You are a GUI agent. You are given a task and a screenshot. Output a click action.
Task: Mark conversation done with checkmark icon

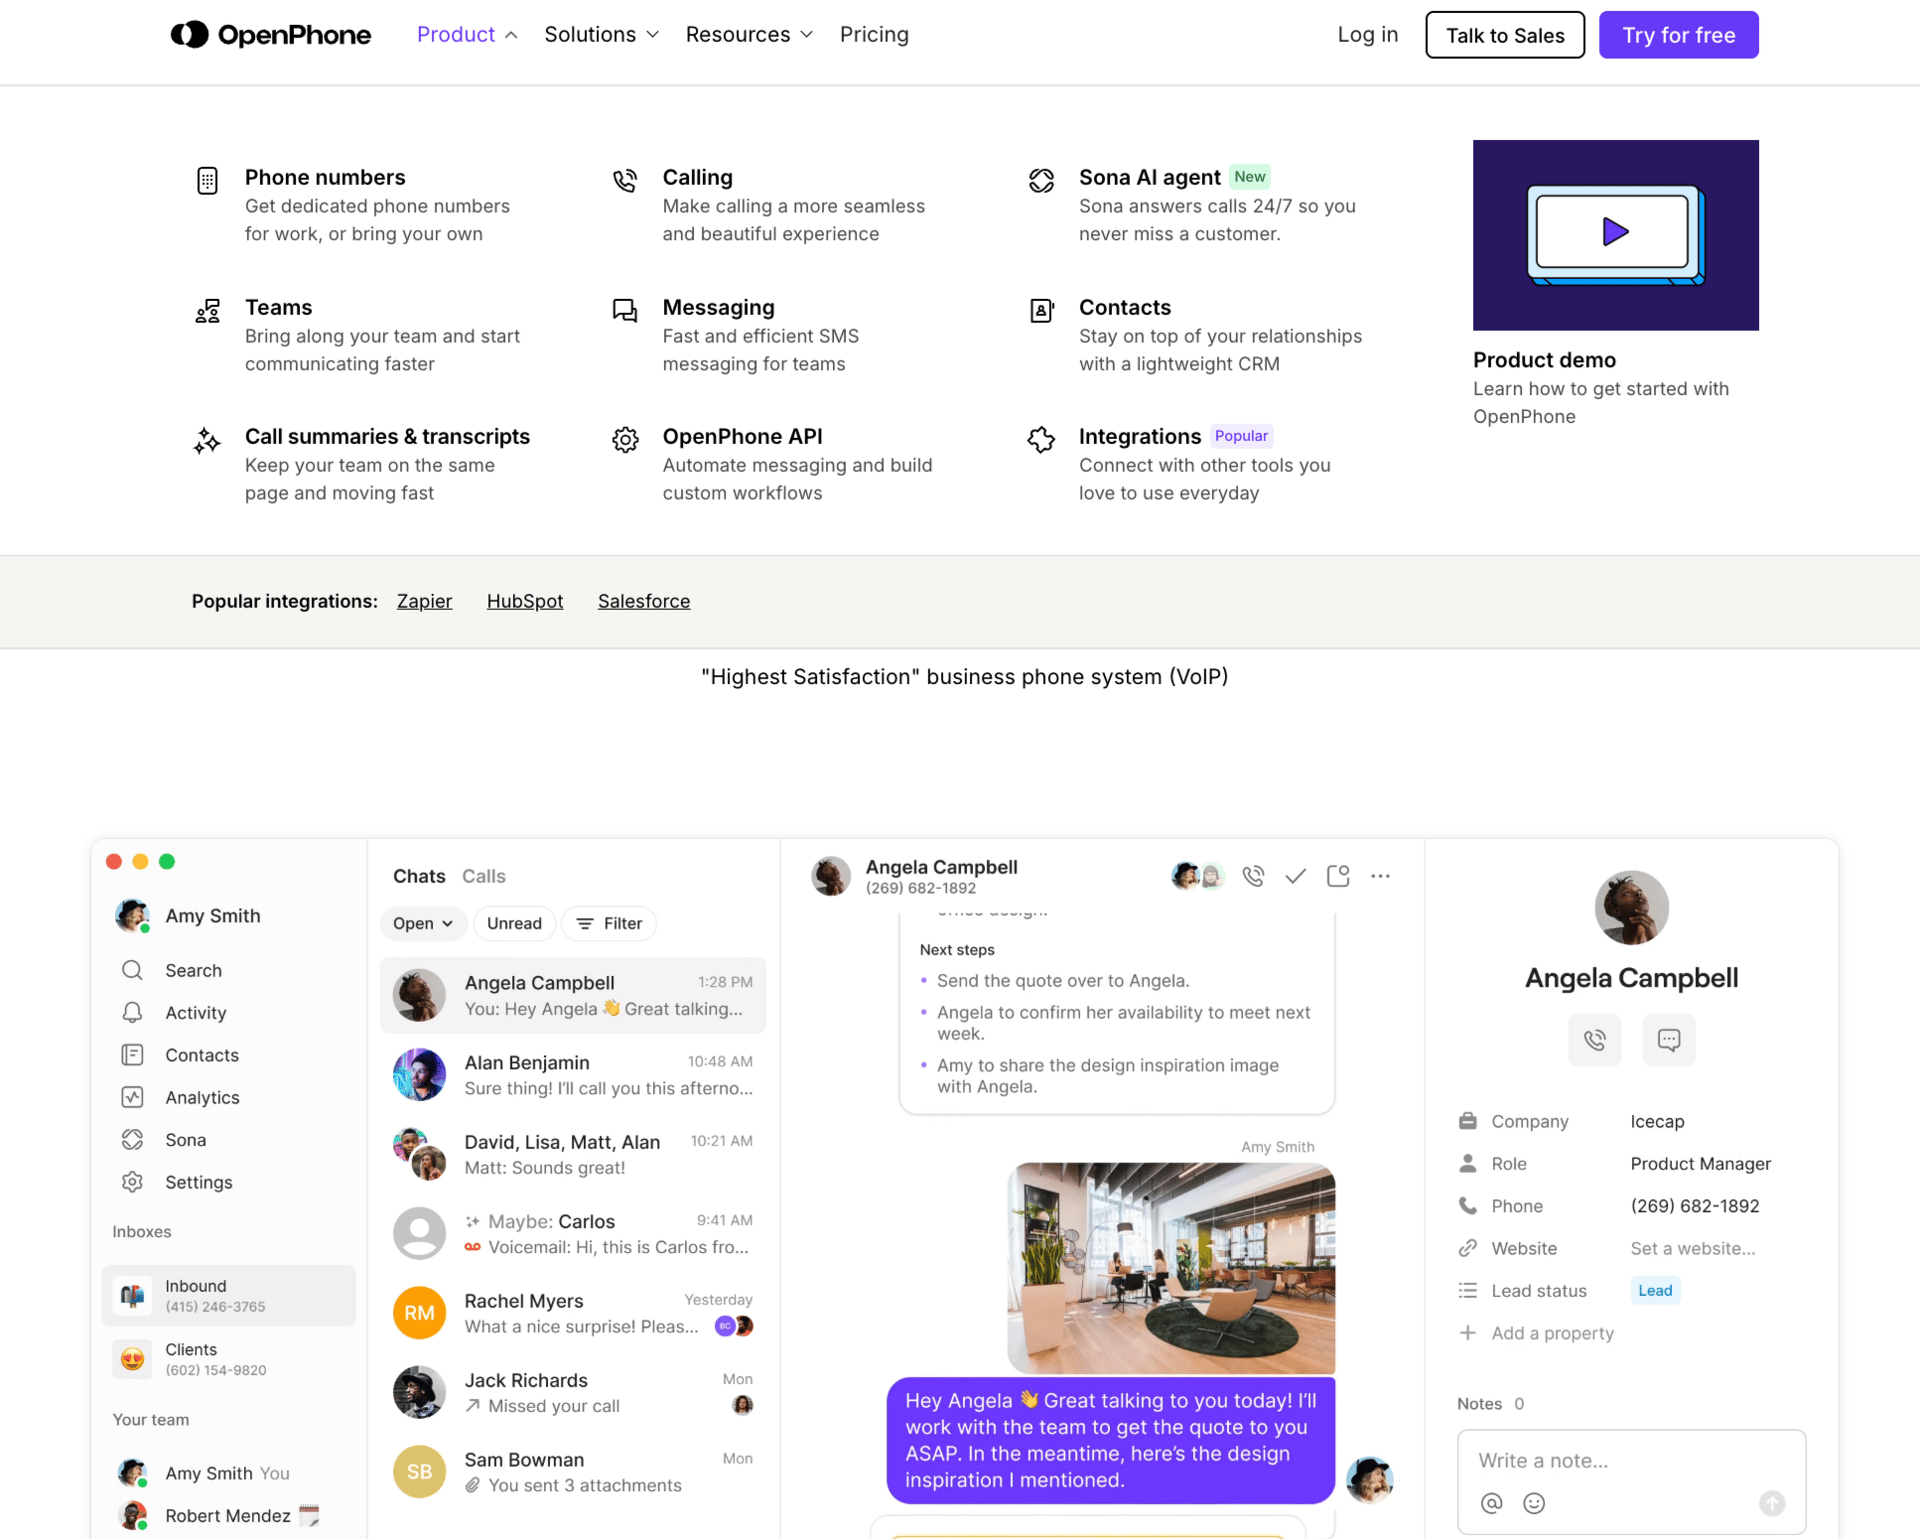pyautogui.click(x=1295, y=876)
